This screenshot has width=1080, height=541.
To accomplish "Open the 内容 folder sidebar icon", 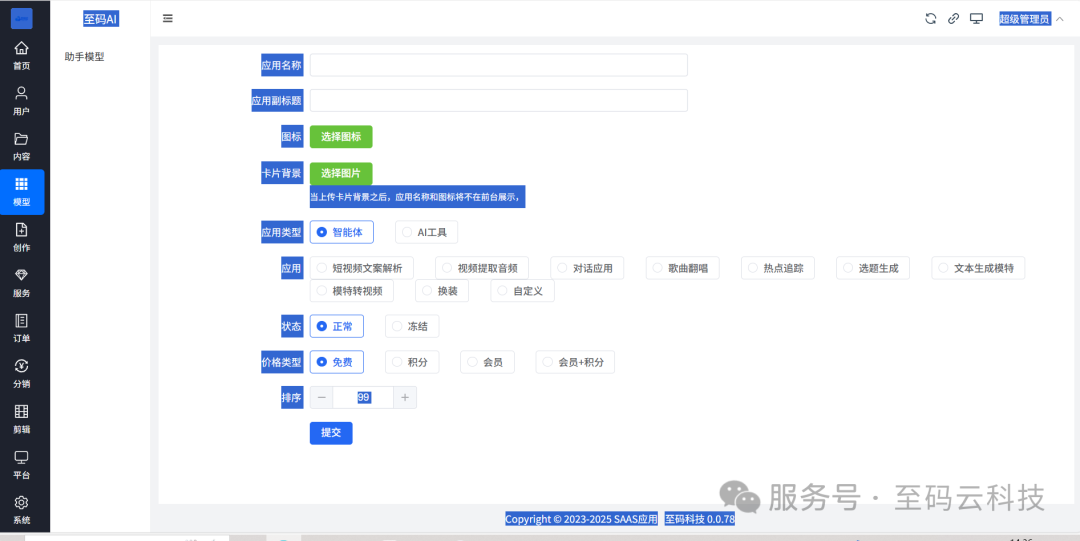I will (x=22, y=147).
